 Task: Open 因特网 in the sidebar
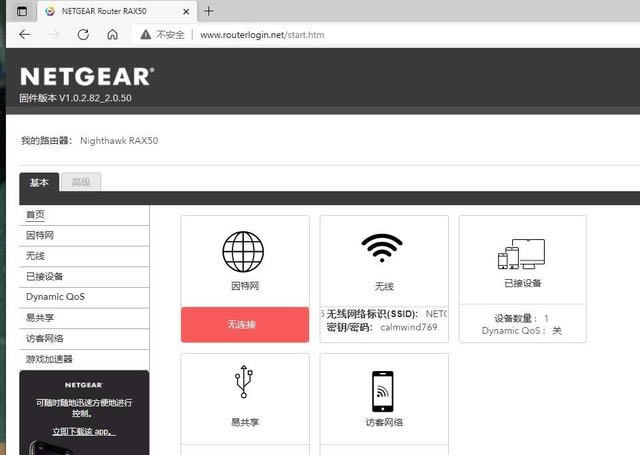point(40,235)
